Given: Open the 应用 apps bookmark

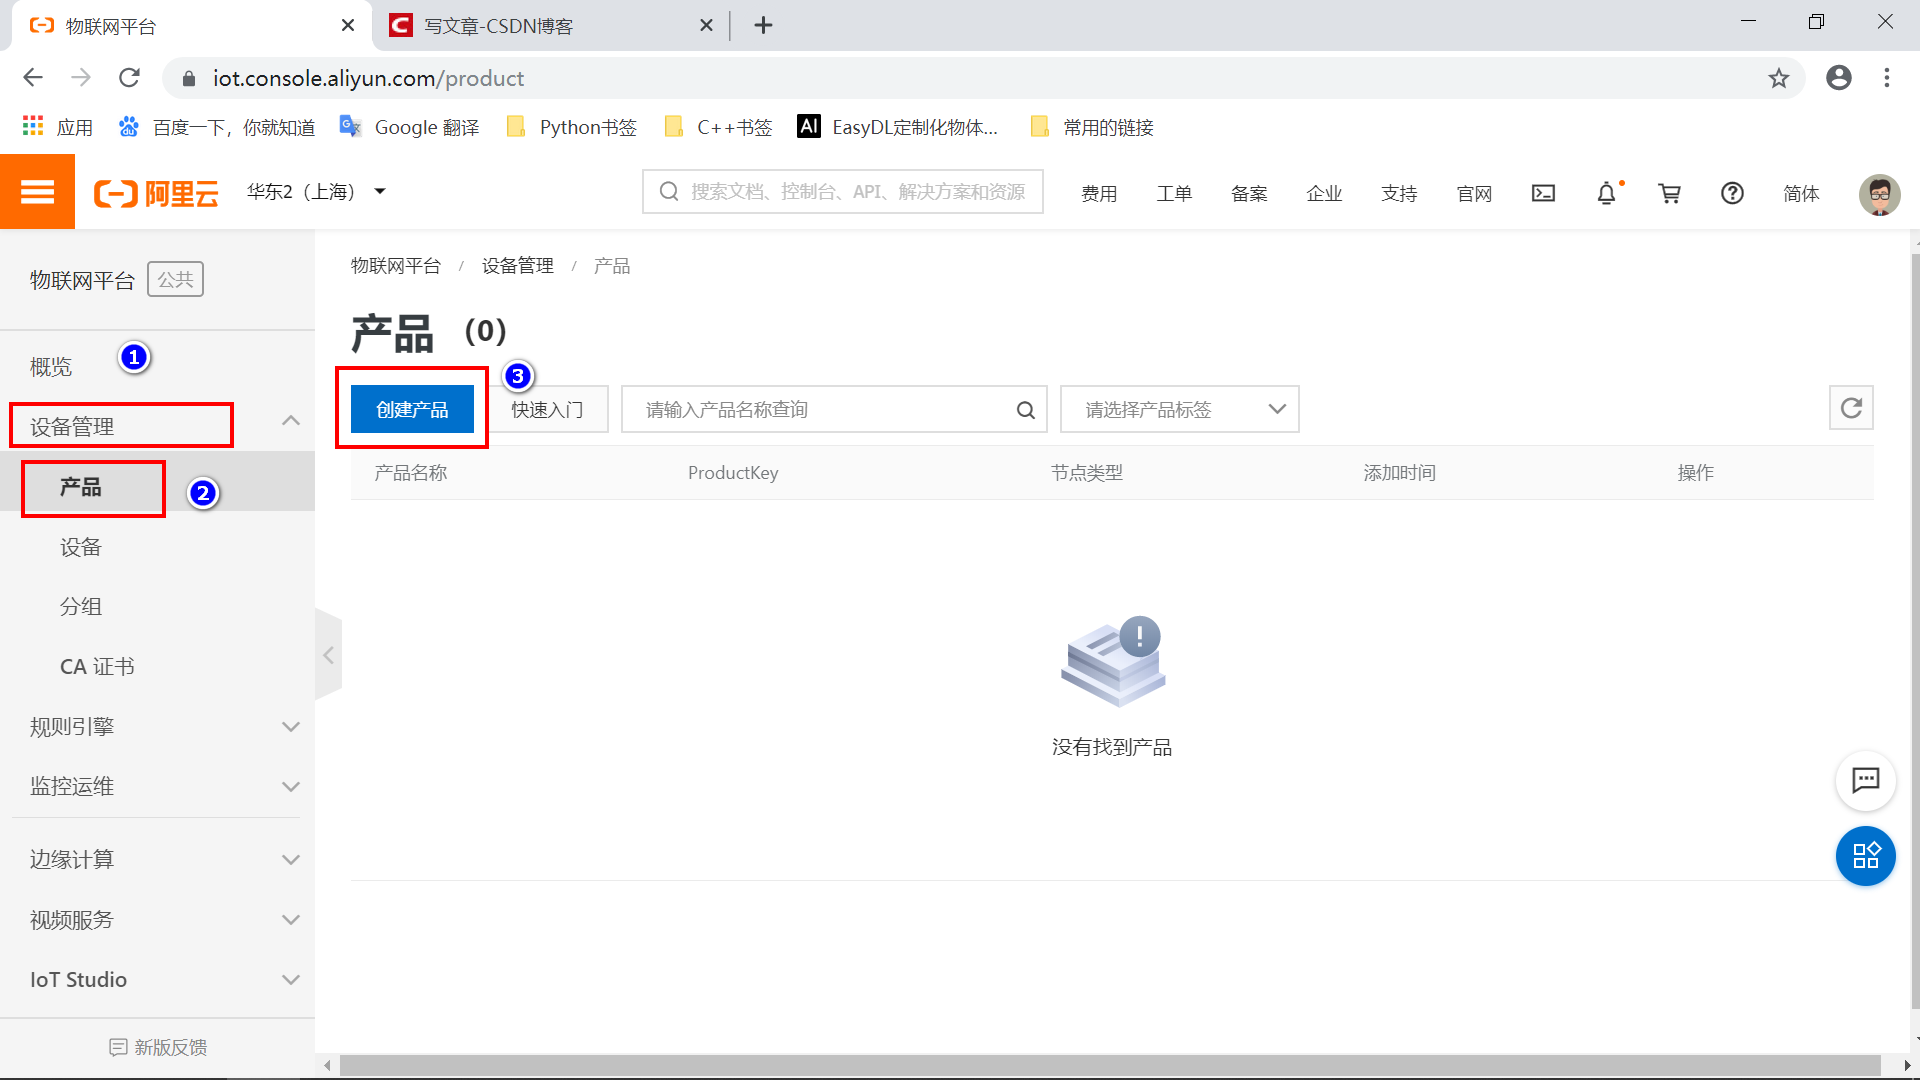Looking at the screenshot, I should 58,127.
